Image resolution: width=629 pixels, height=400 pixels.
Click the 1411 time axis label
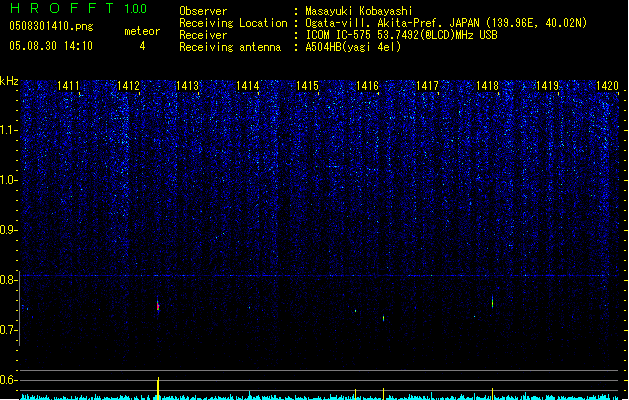click(68, 86)
